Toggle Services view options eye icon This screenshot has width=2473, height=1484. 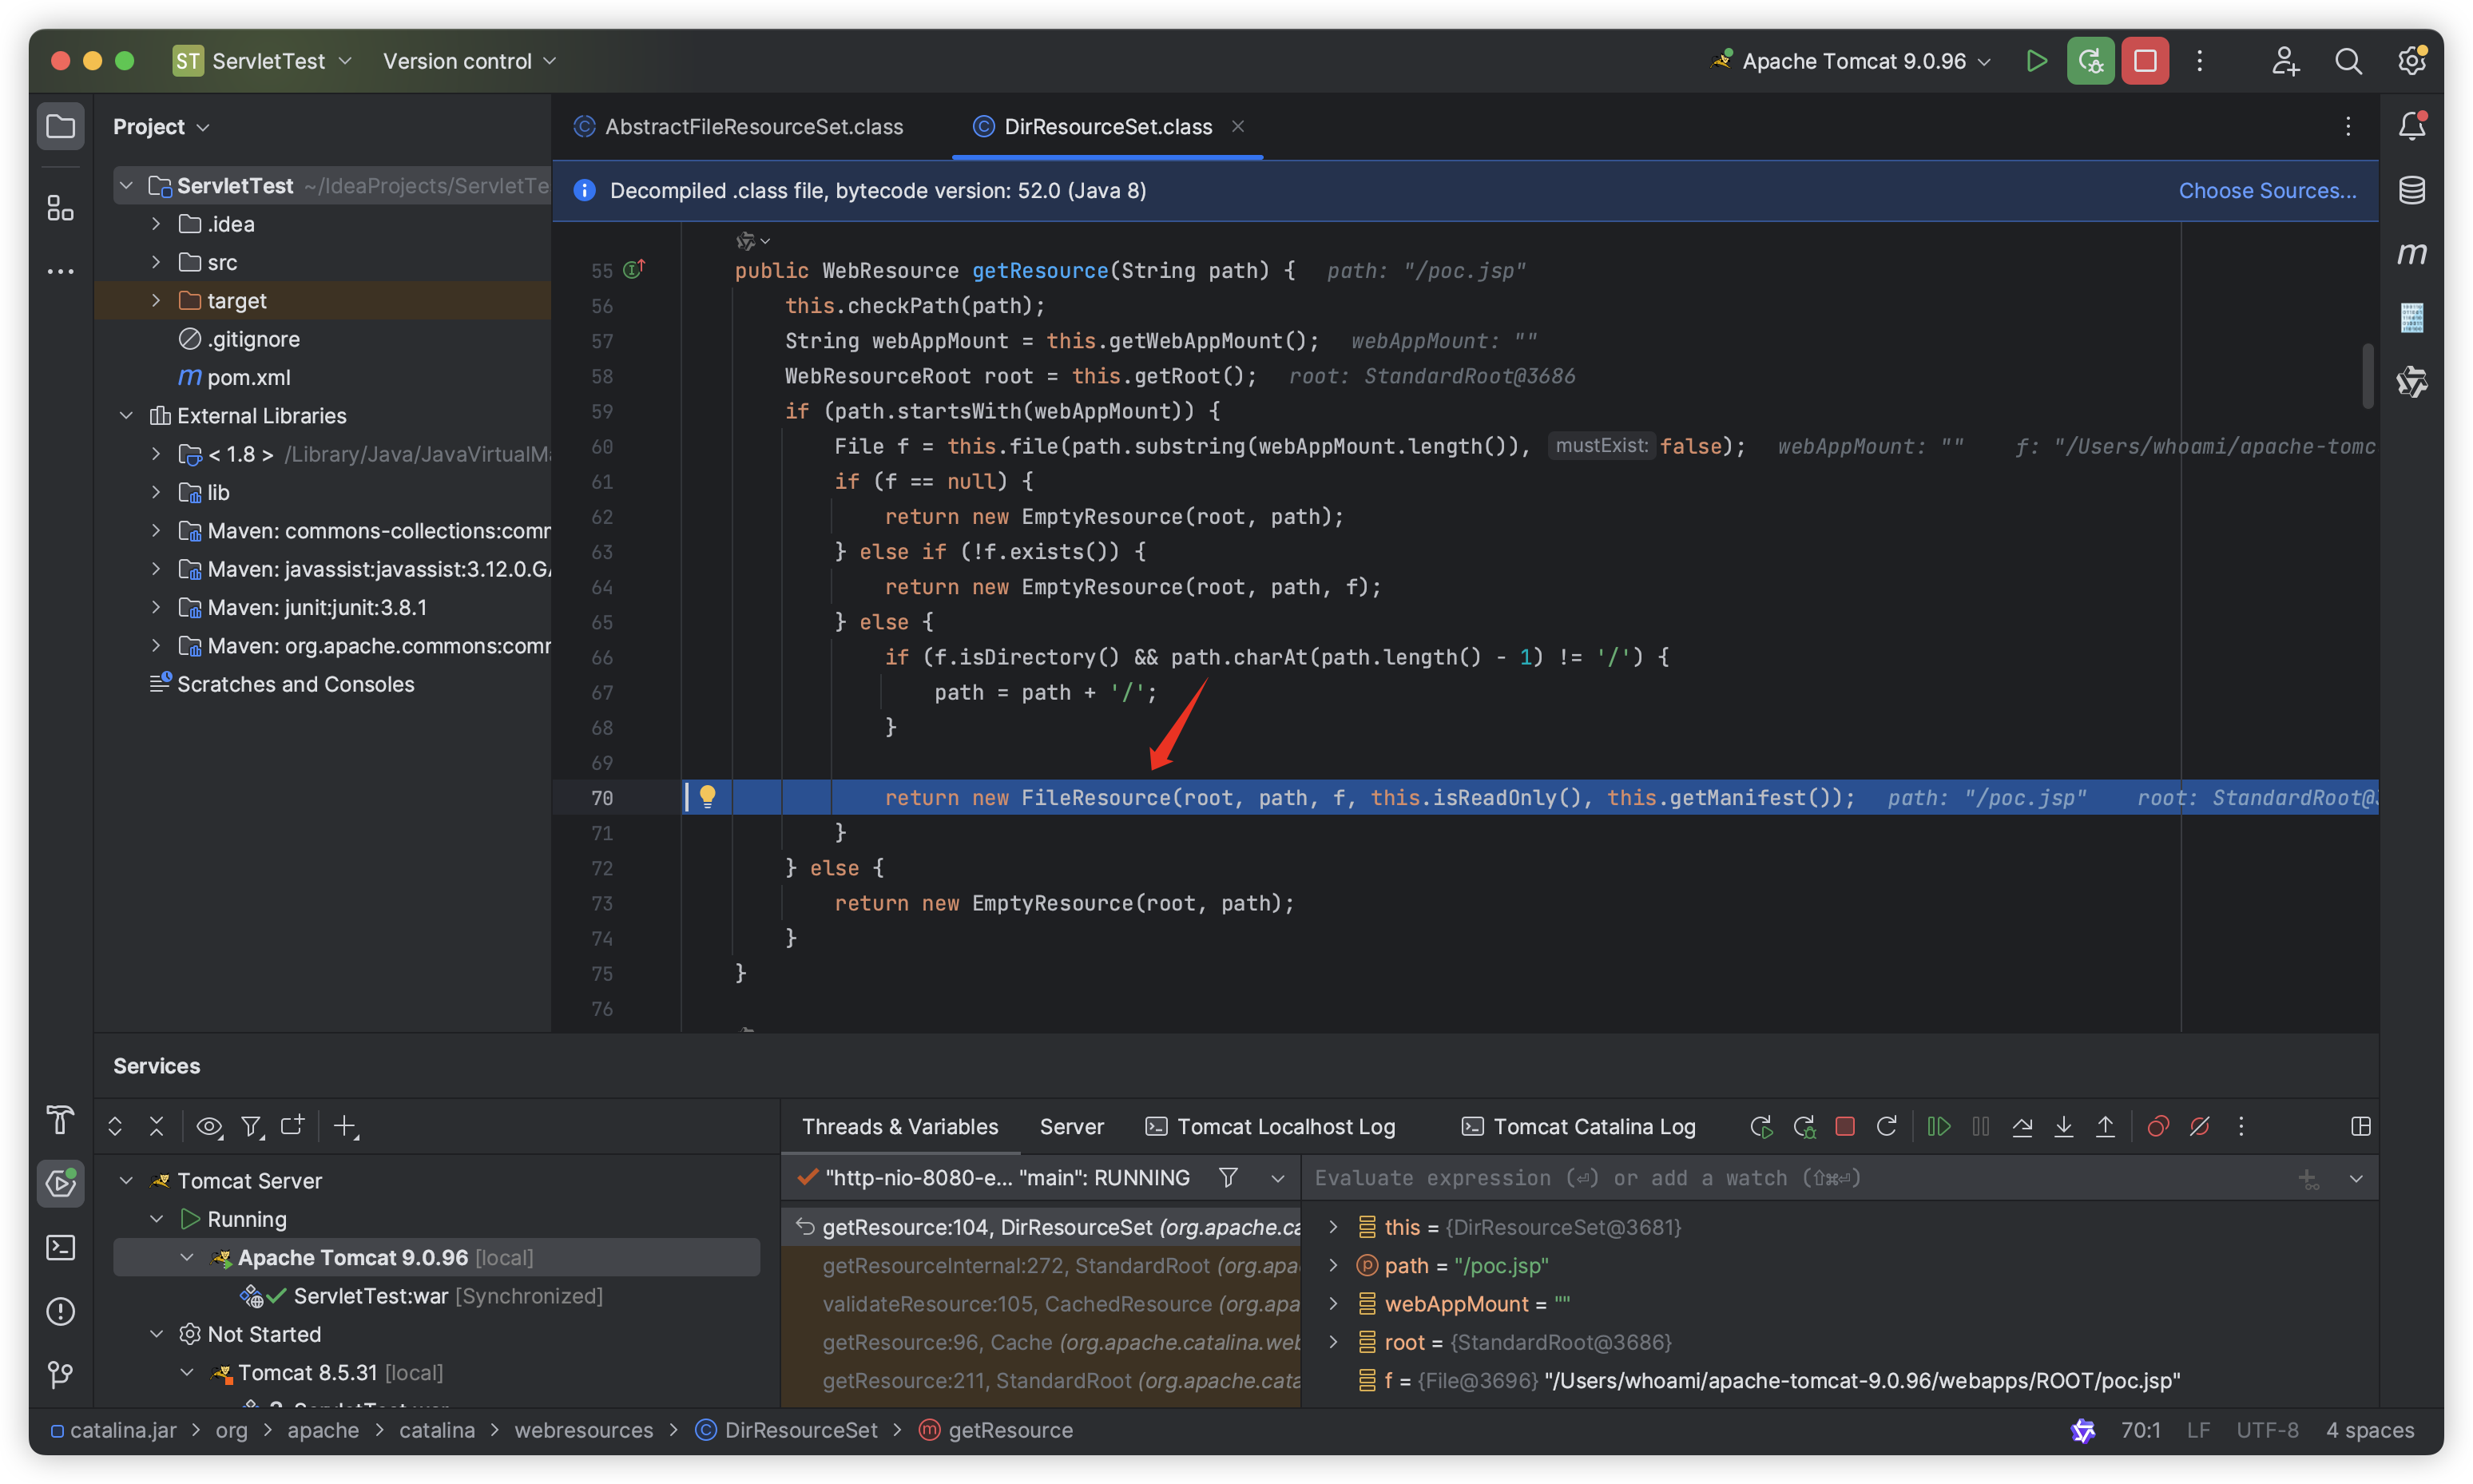point(209,1126)
